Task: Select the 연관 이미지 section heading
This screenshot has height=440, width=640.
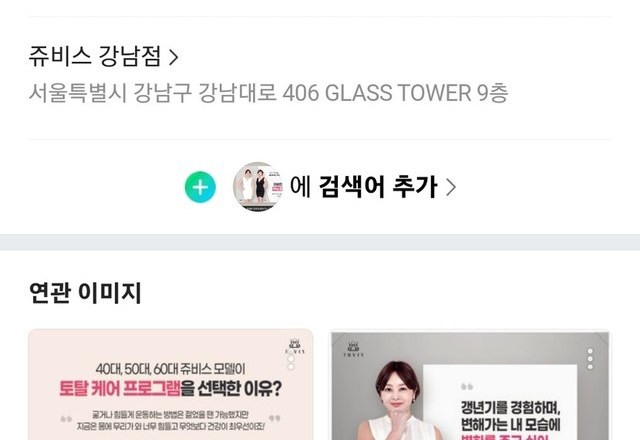Action: pos(85,292)
